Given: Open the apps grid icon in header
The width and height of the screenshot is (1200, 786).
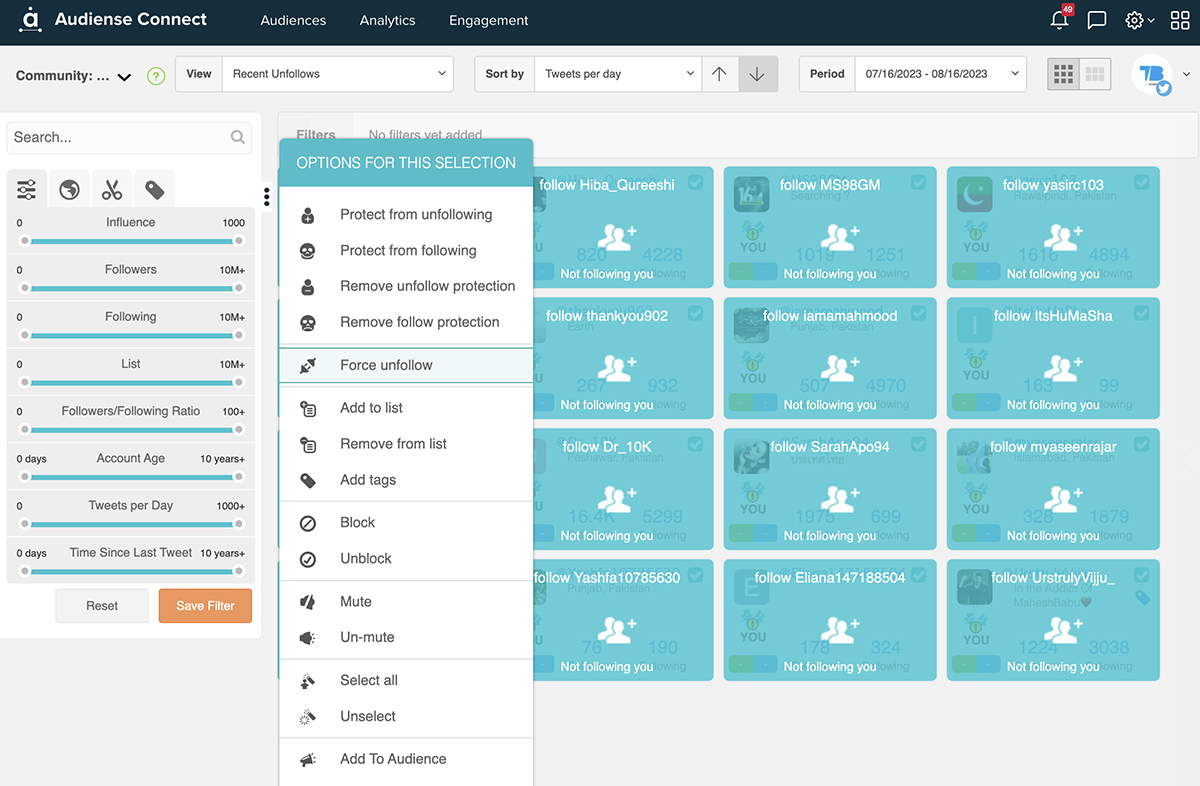Looking at the screenshot, I should click(x=1180, y=20).
